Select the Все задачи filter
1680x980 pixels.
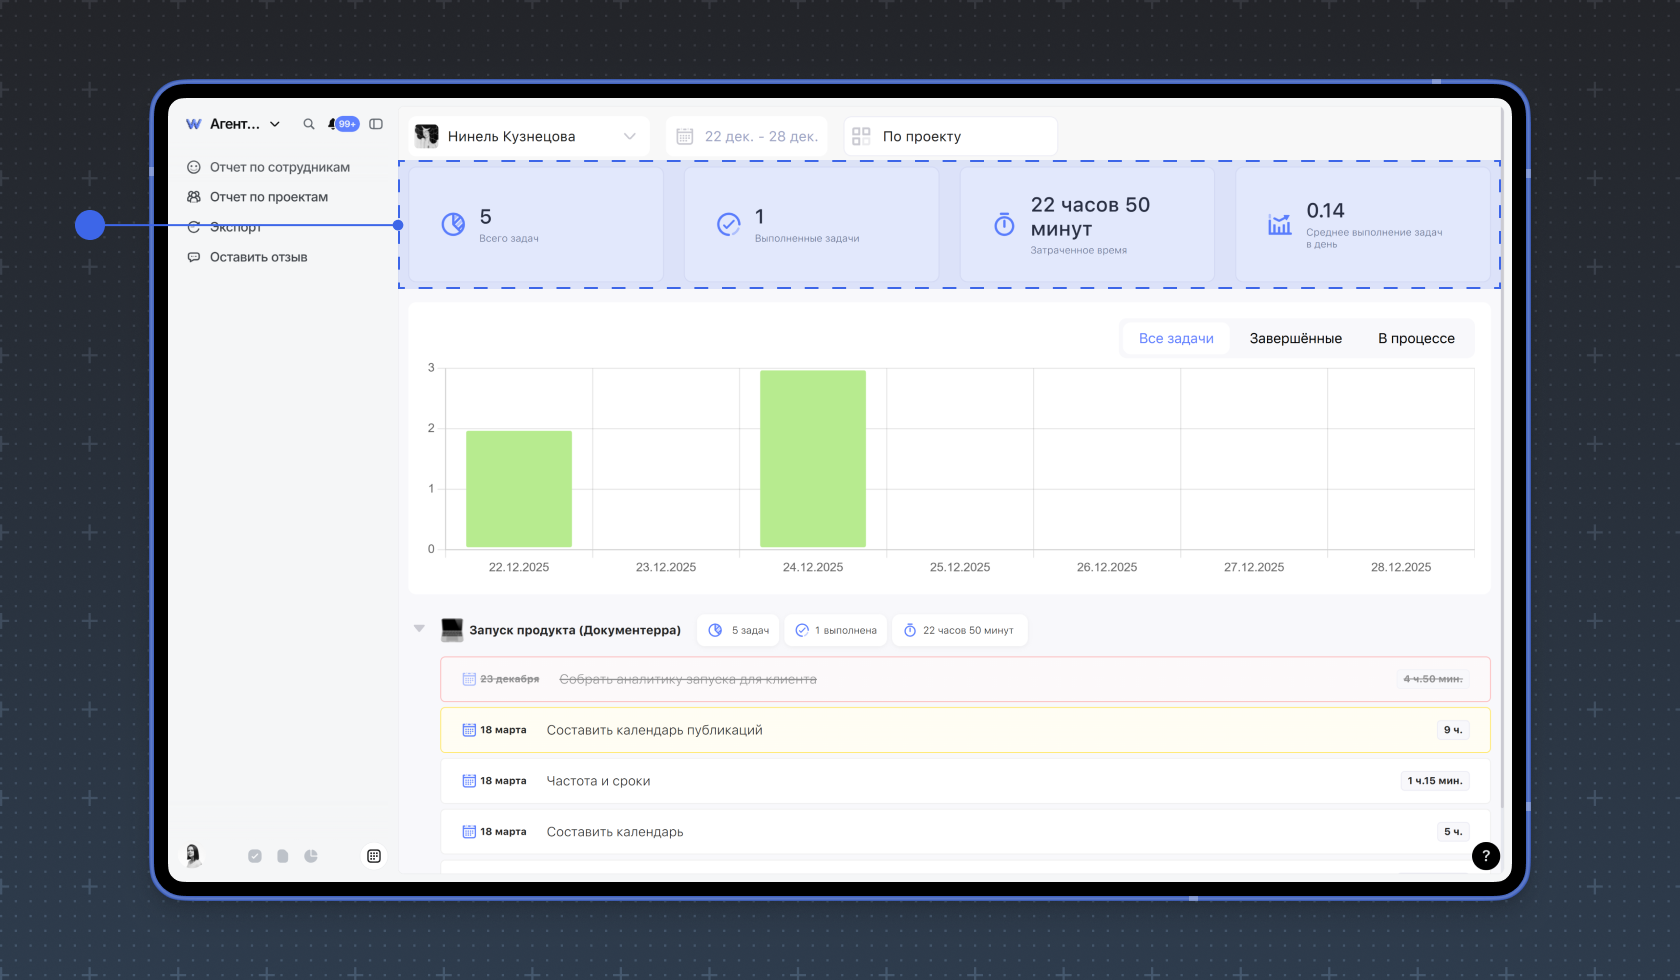coord(1176,339)
